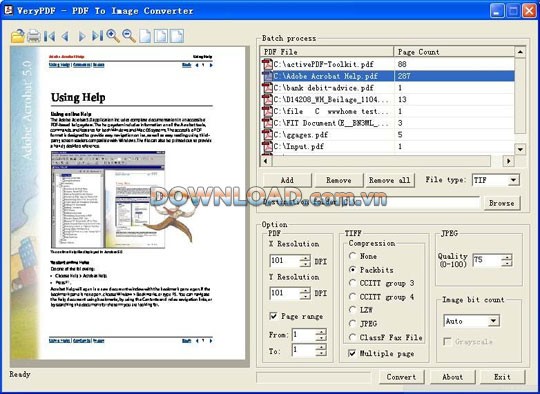This screenshot has width=540, height=394.
Task: Click the VeryPDF app icon in title bar
Action: 8,10
